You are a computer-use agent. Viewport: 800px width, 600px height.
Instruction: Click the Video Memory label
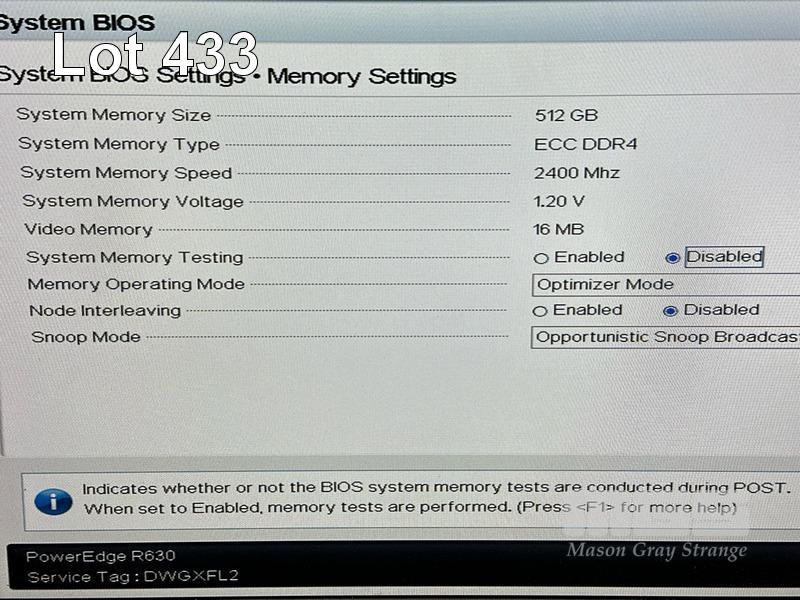88,230
